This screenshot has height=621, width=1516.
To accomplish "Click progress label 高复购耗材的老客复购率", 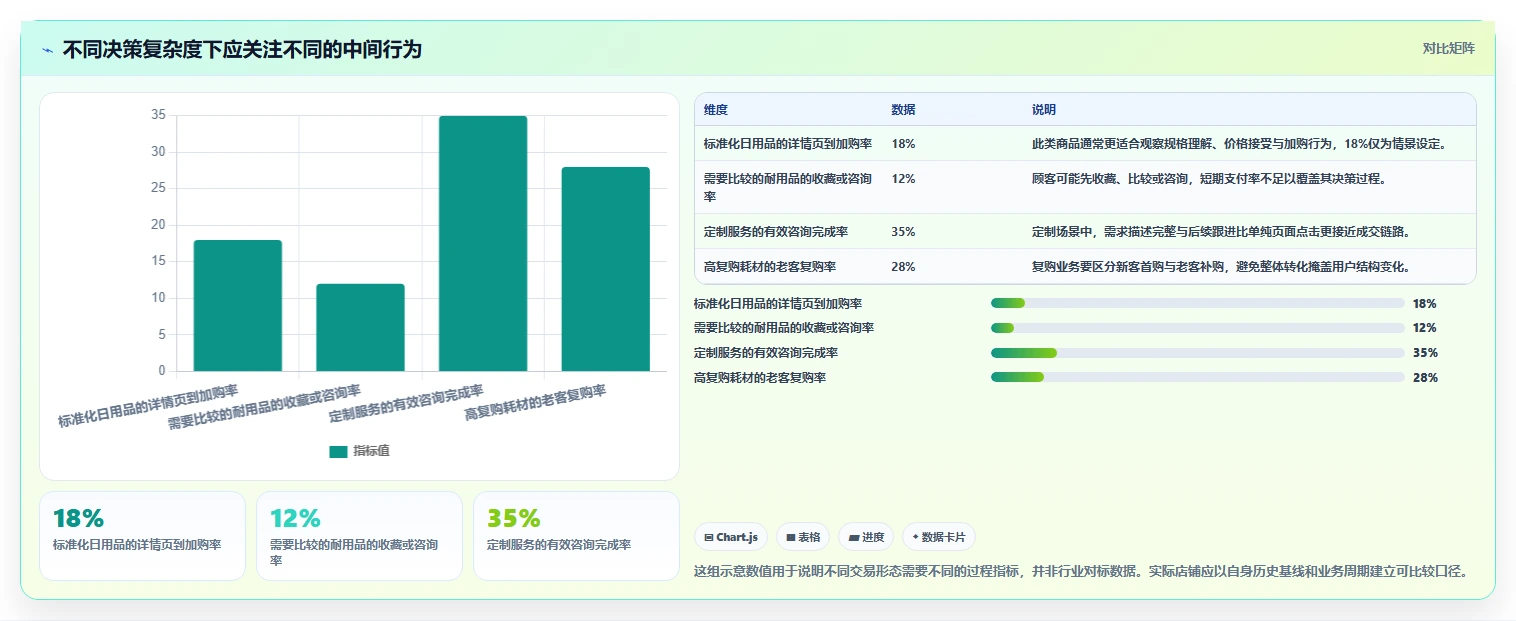I will tap(760, 377).
